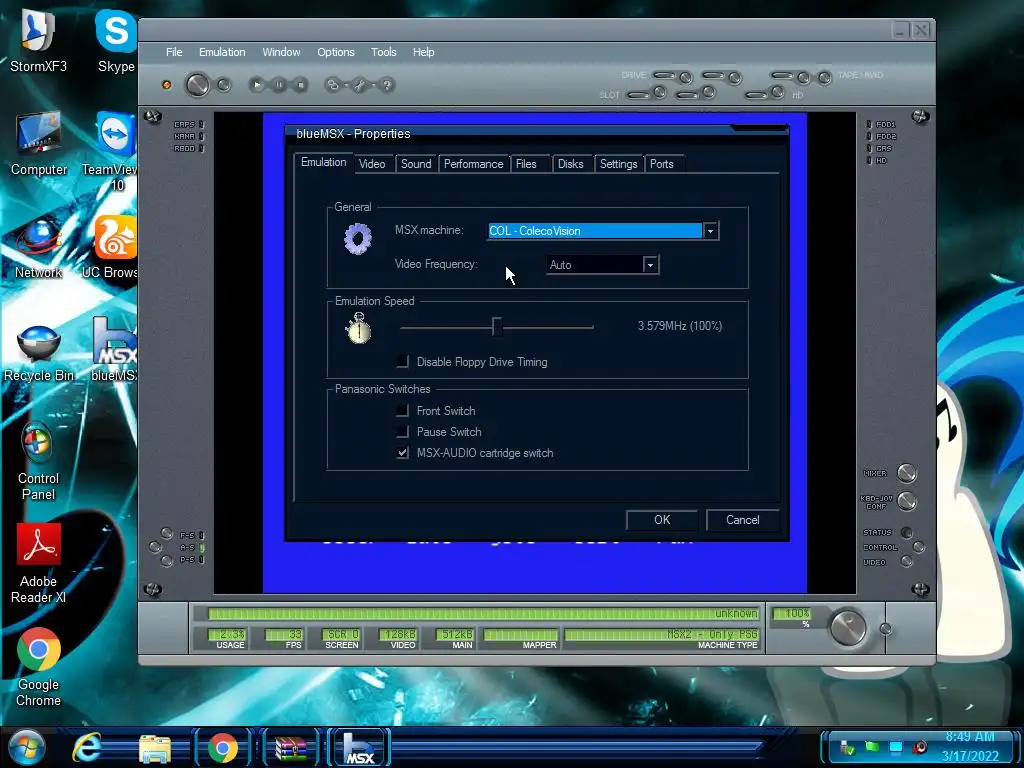Open Internet Explorer from taskbar
The height and width of the screenshot is (768, 1024).
[x=87, y=748]
